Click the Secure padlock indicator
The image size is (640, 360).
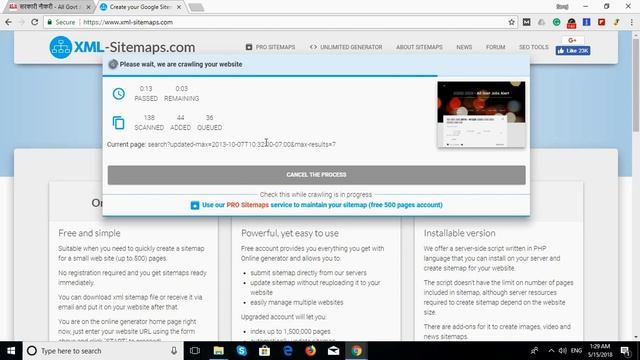point(61,22)
